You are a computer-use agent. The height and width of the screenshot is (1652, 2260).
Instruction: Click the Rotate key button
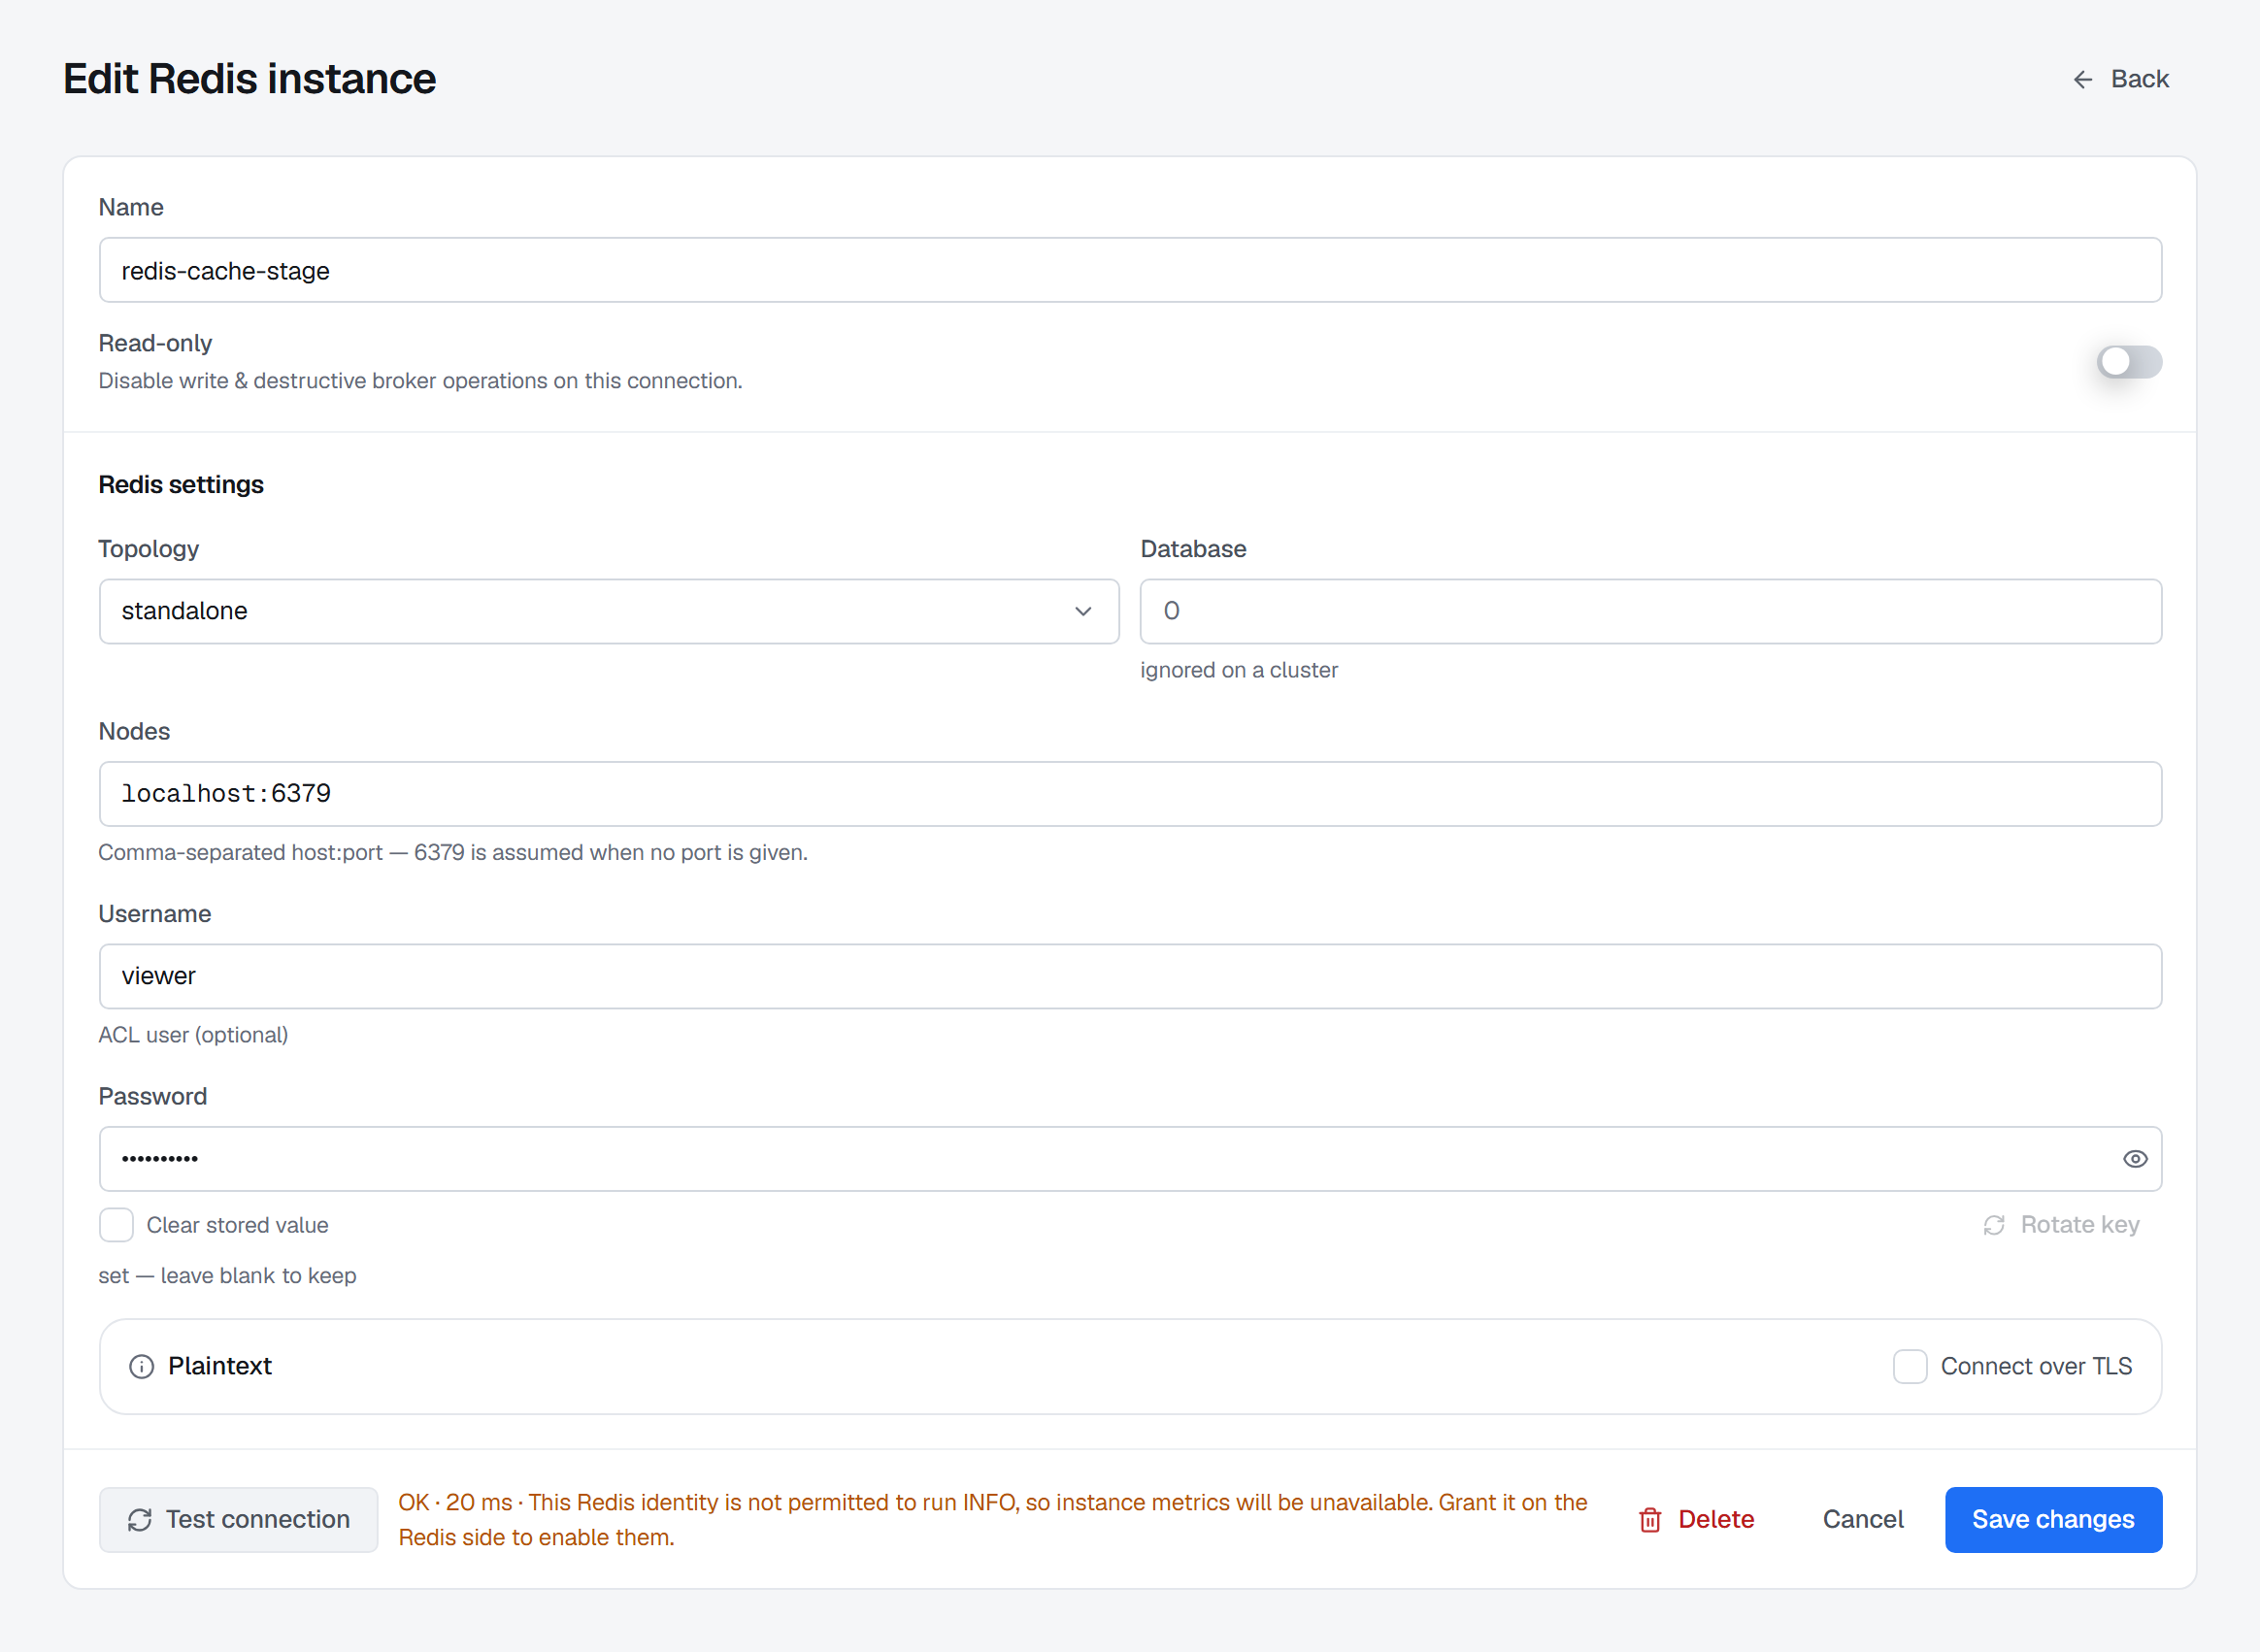(x=2061, y=1225)
